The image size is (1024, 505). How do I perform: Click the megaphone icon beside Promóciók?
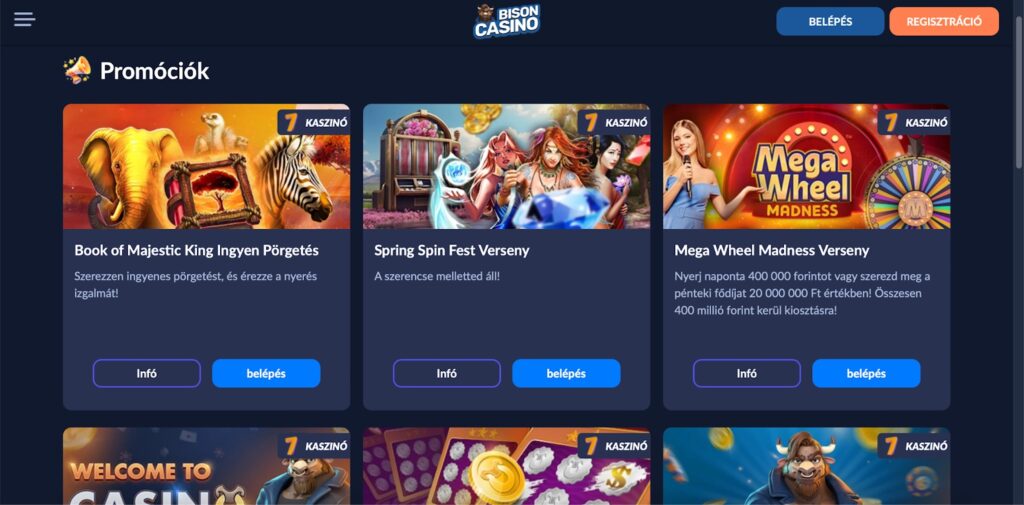78,70
